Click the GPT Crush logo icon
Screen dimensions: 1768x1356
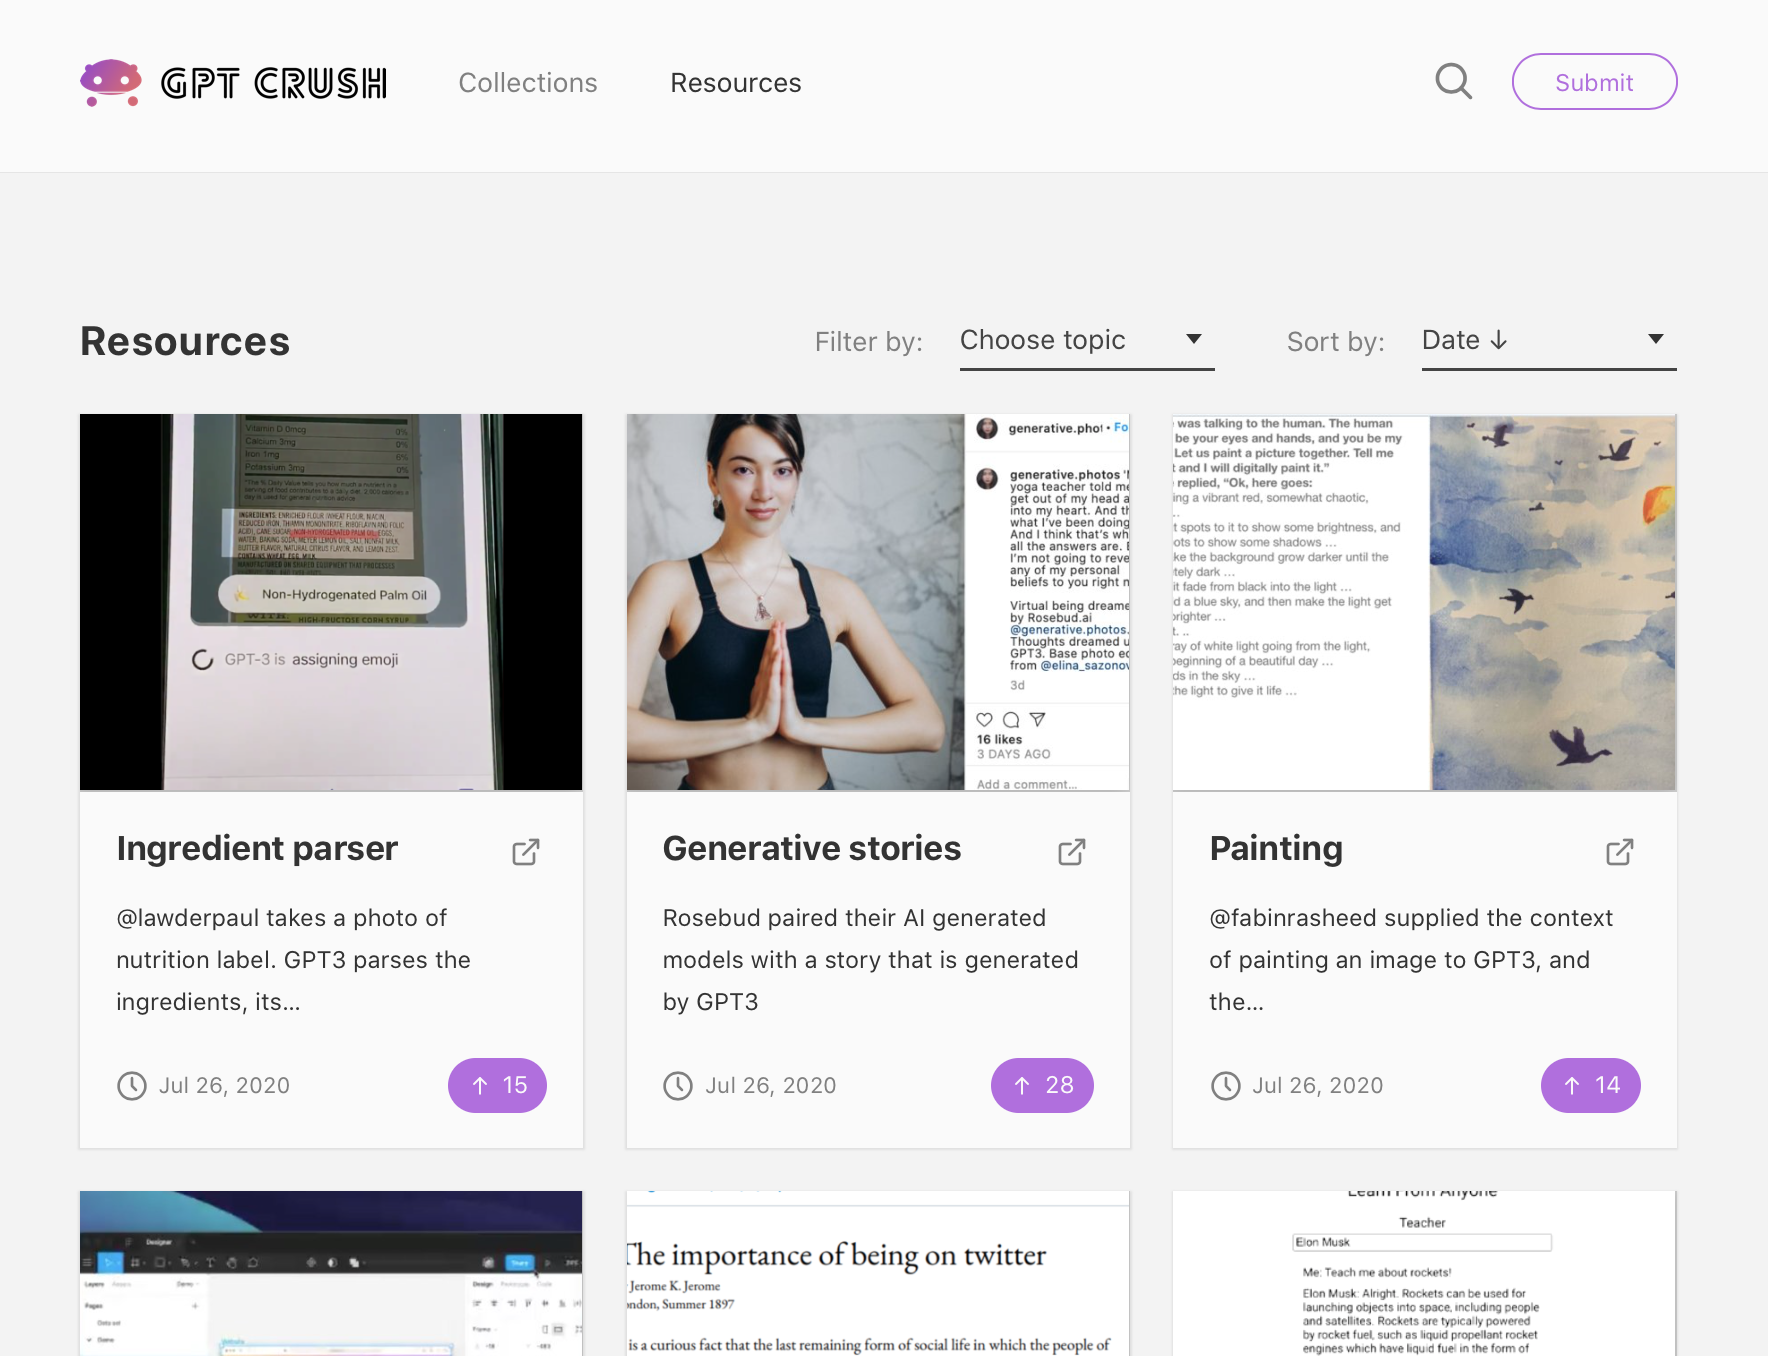click(111, 82)
